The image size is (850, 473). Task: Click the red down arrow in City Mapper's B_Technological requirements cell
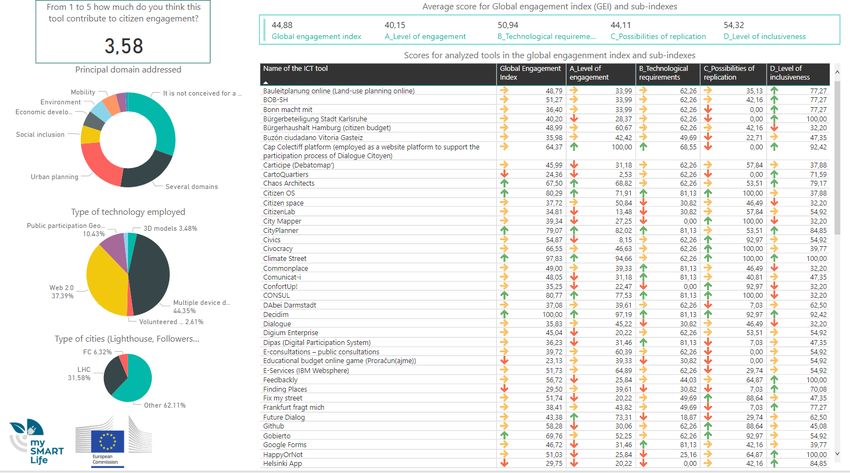coord(643,221)
